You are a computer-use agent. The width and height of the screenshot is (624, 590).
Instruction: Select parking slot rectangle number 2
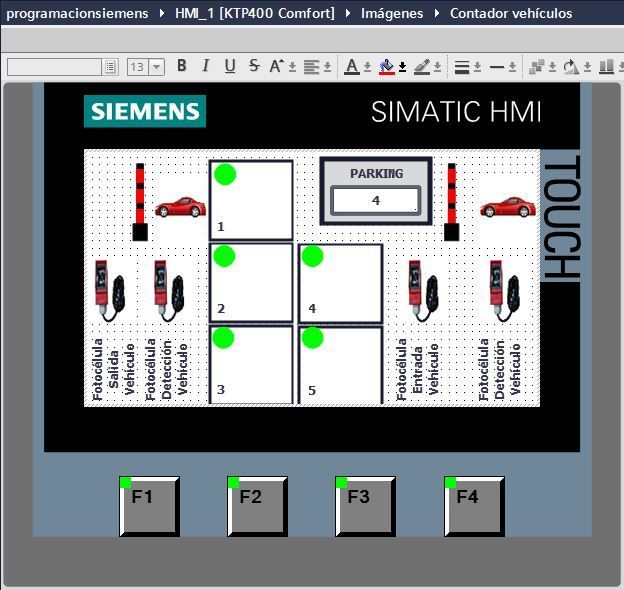pos(251,282)
